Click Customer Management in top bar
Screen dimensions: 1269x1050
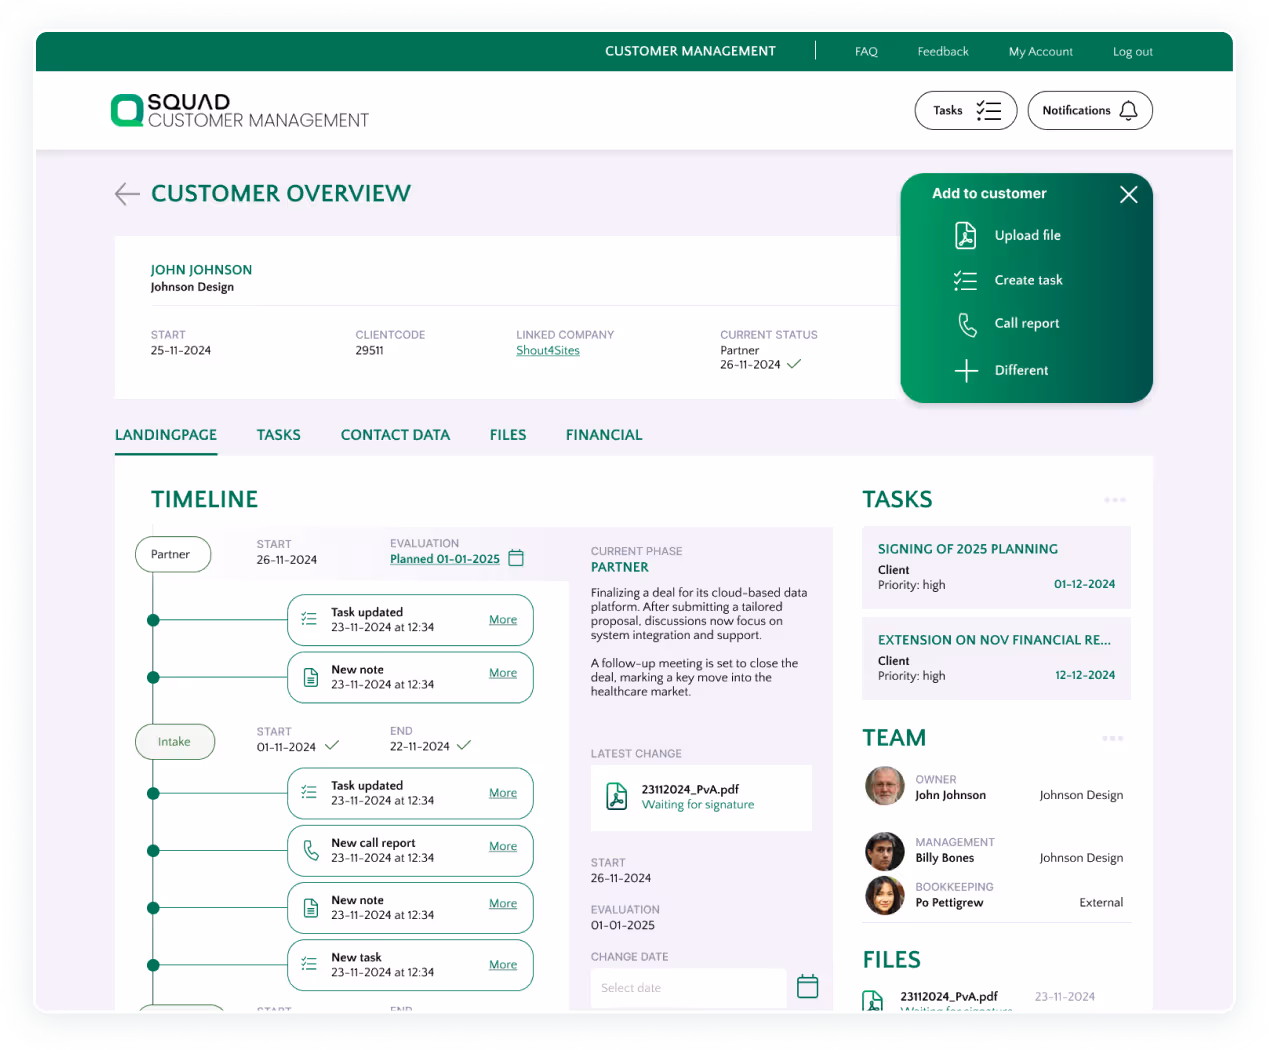pos(690,51)
